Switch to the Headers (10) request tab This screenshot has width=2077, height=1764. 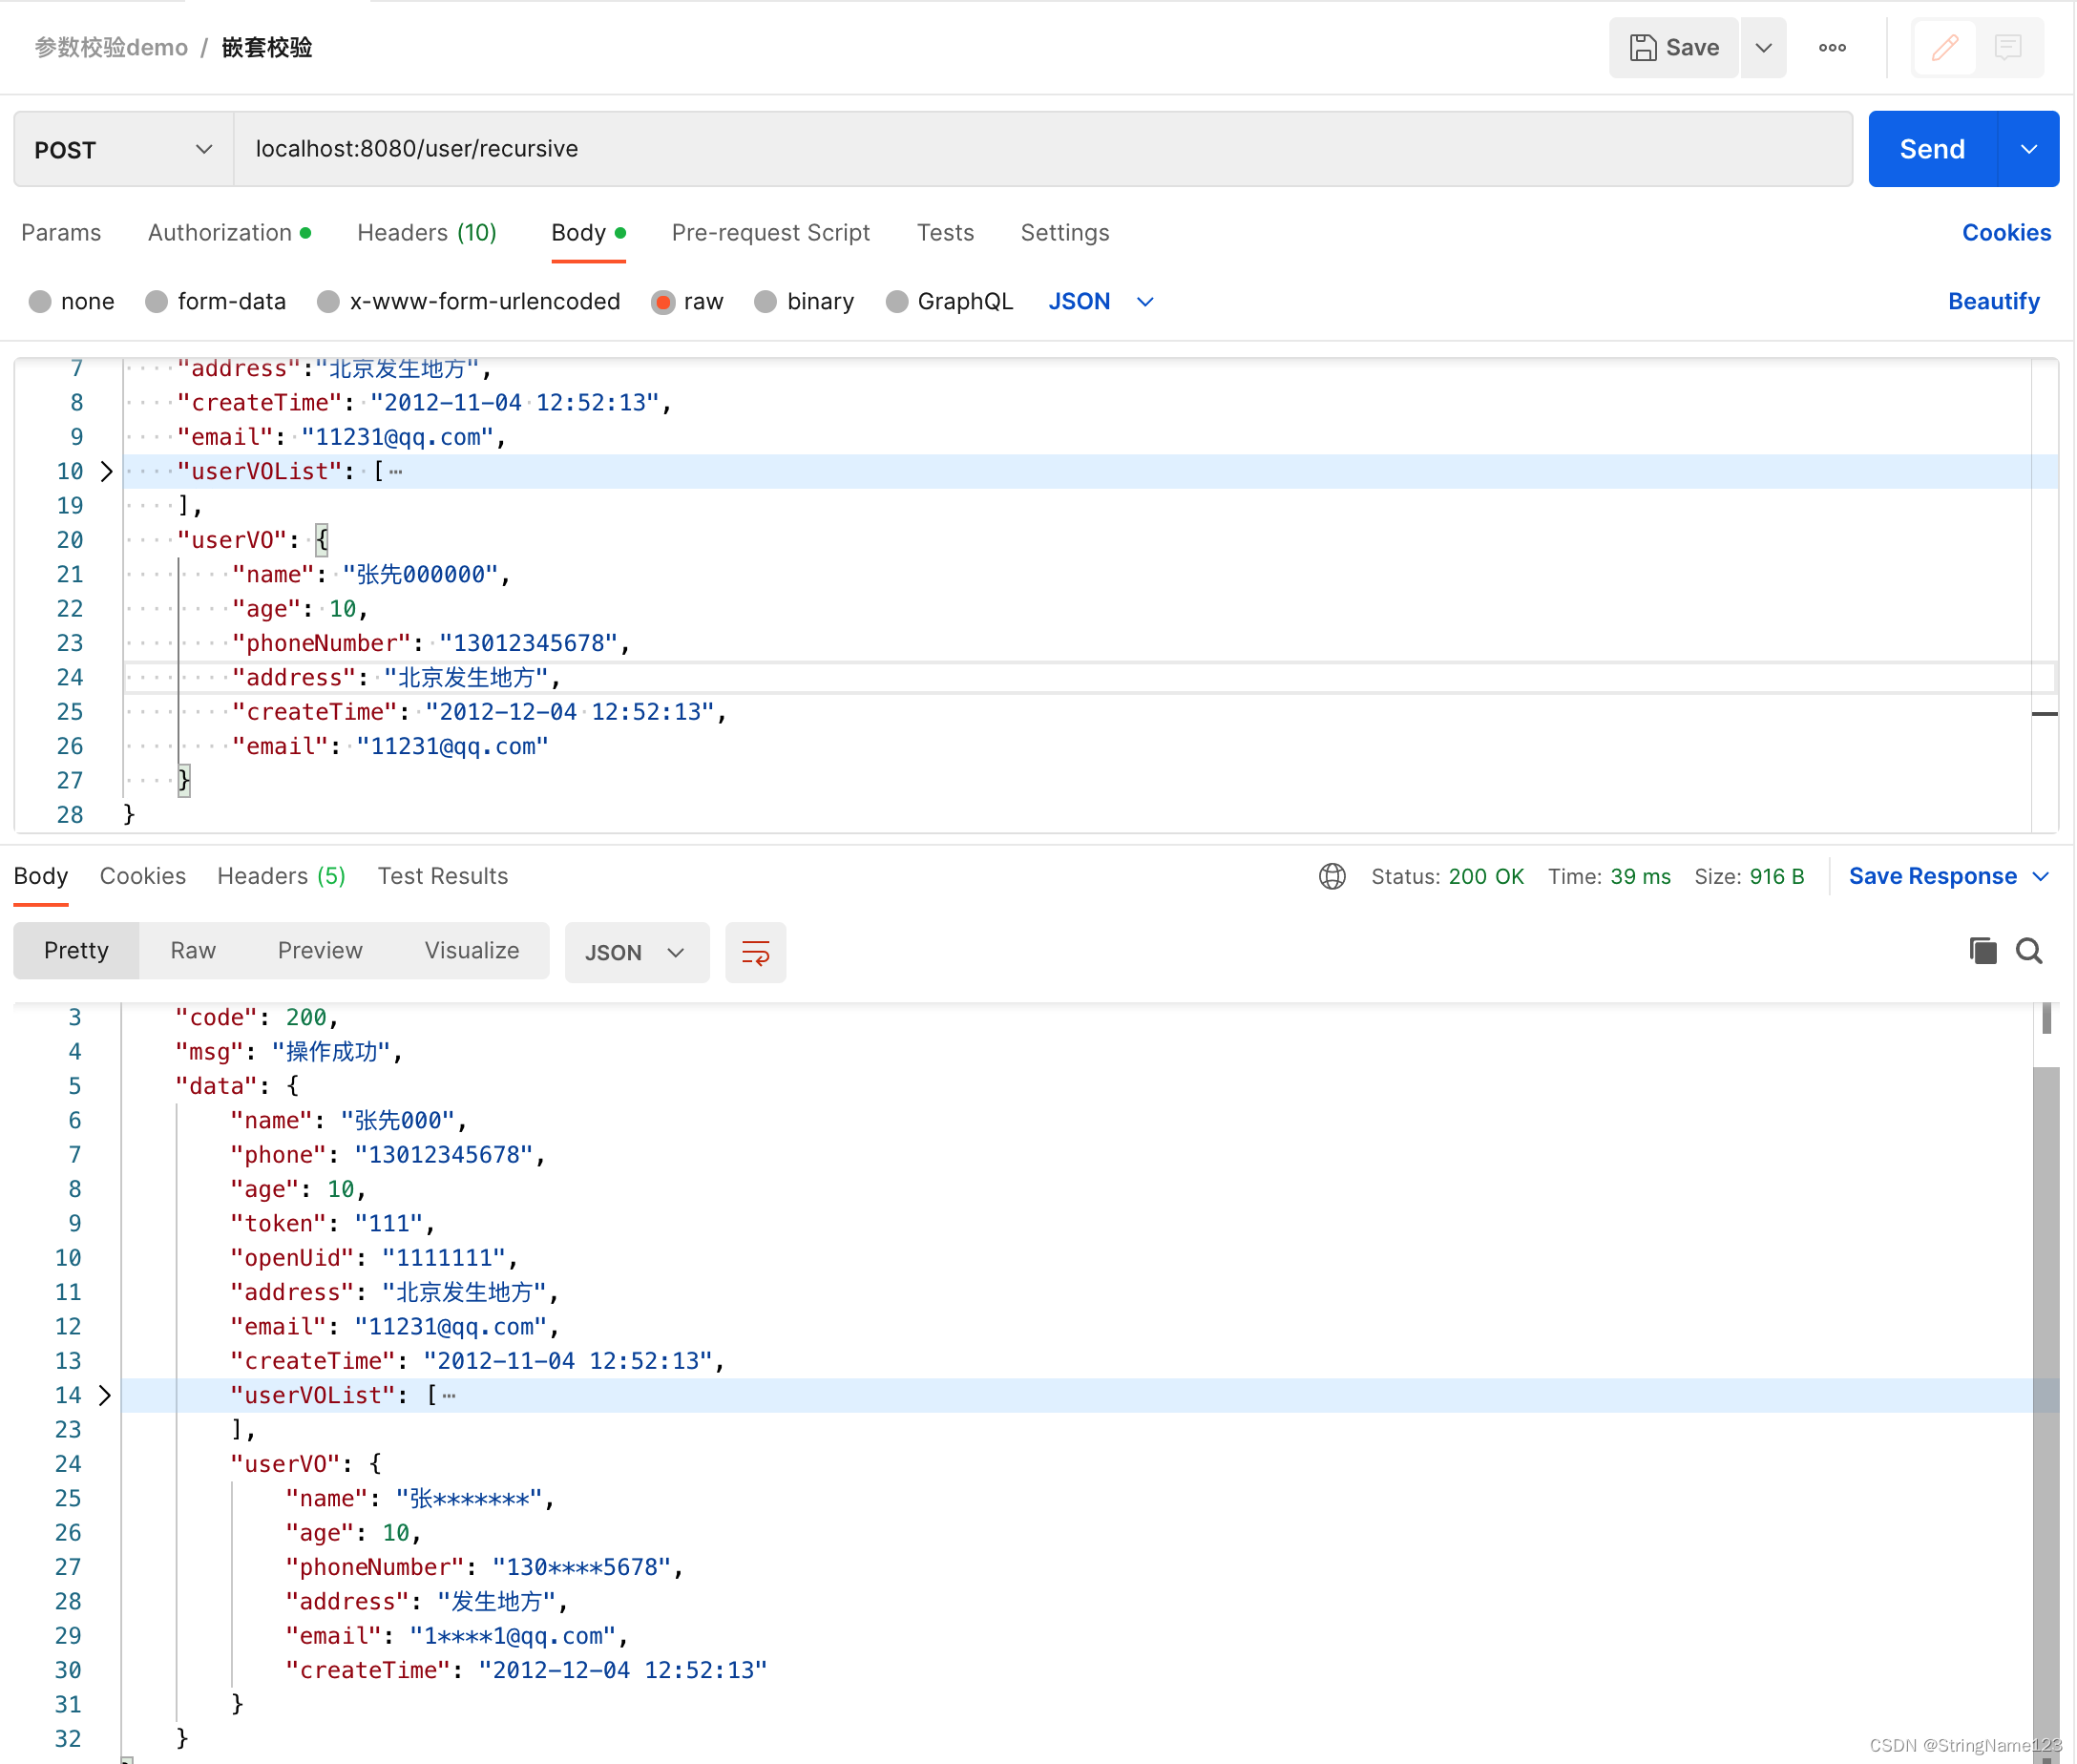pos(426,232)
